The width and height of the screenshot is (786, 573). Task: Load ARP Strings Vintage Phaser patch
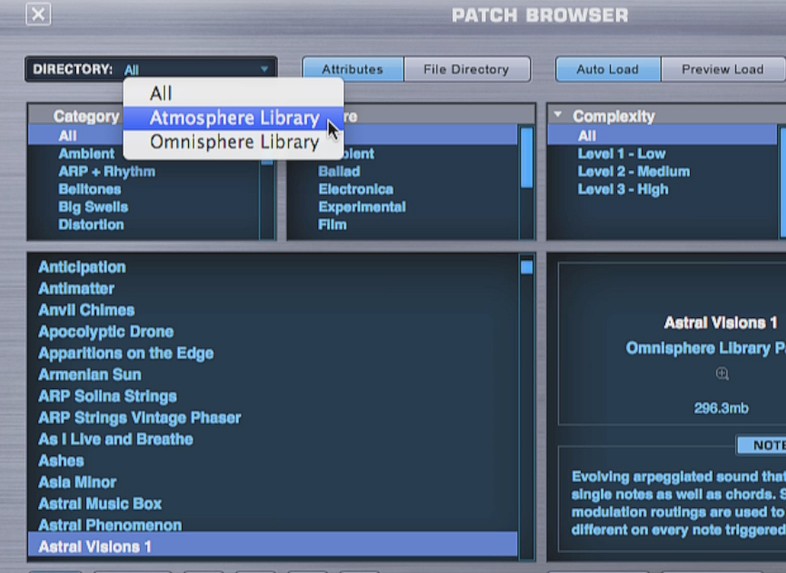pyautogui.click(x=140, y=418)
